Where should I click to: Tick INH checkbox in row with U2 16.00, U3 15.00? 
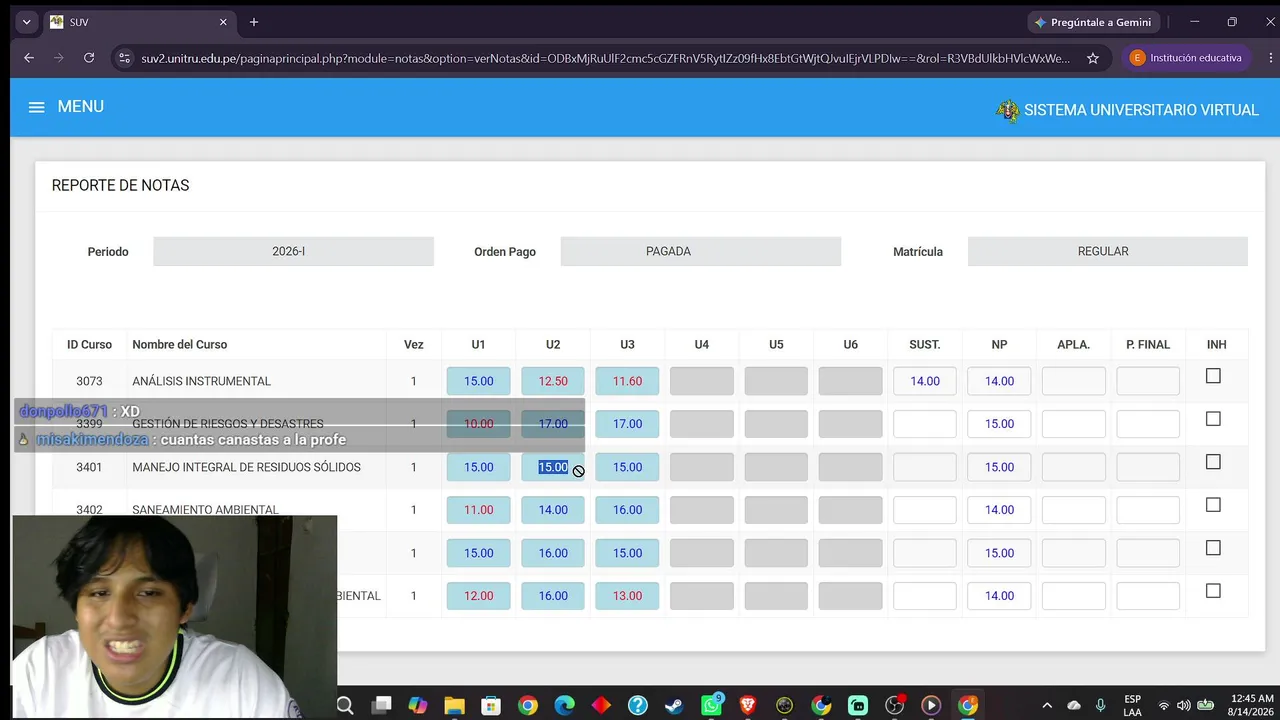[1213, 548]
